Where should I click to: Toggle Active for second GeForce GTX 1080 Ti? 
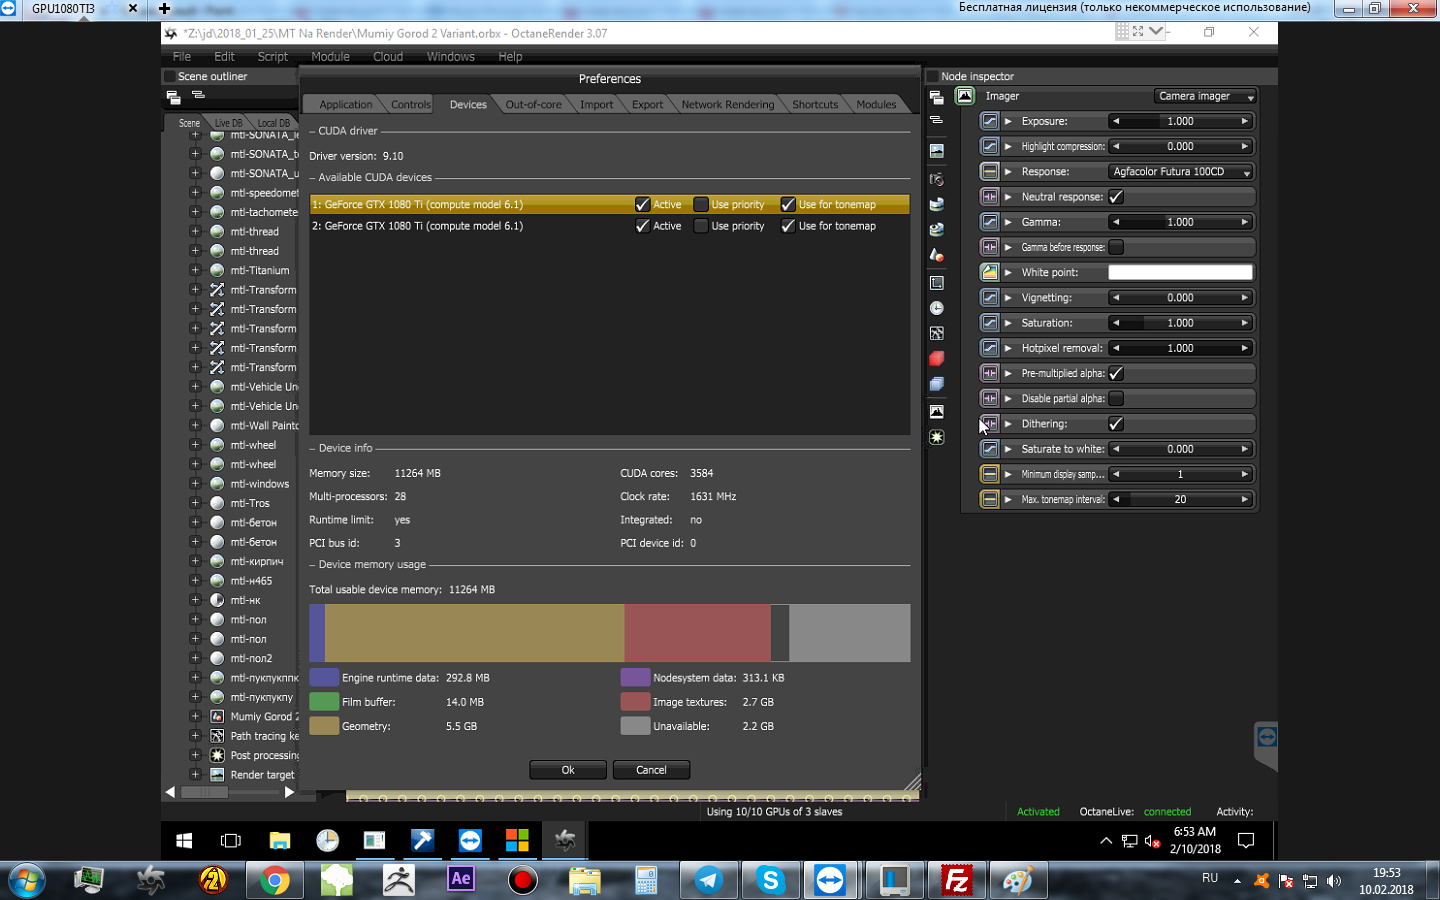pyautogui.click(x=642, y=226)
